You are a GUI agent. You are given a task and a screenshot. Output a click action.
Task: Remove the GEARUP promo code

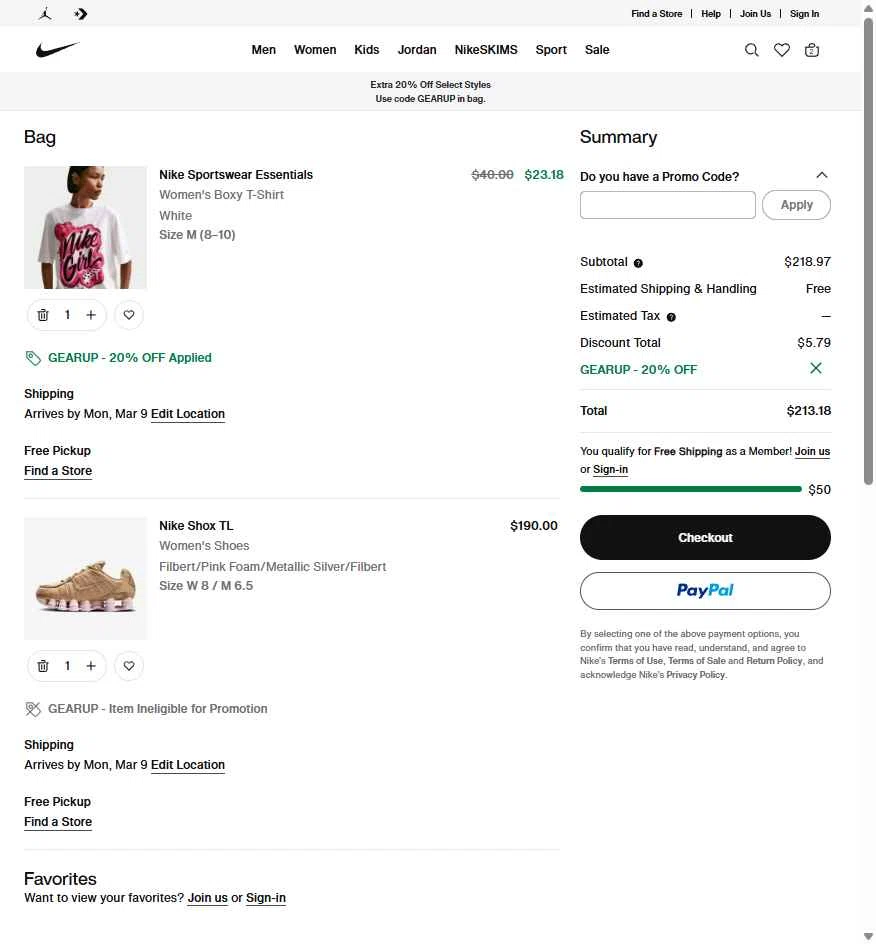pos(816,369)
